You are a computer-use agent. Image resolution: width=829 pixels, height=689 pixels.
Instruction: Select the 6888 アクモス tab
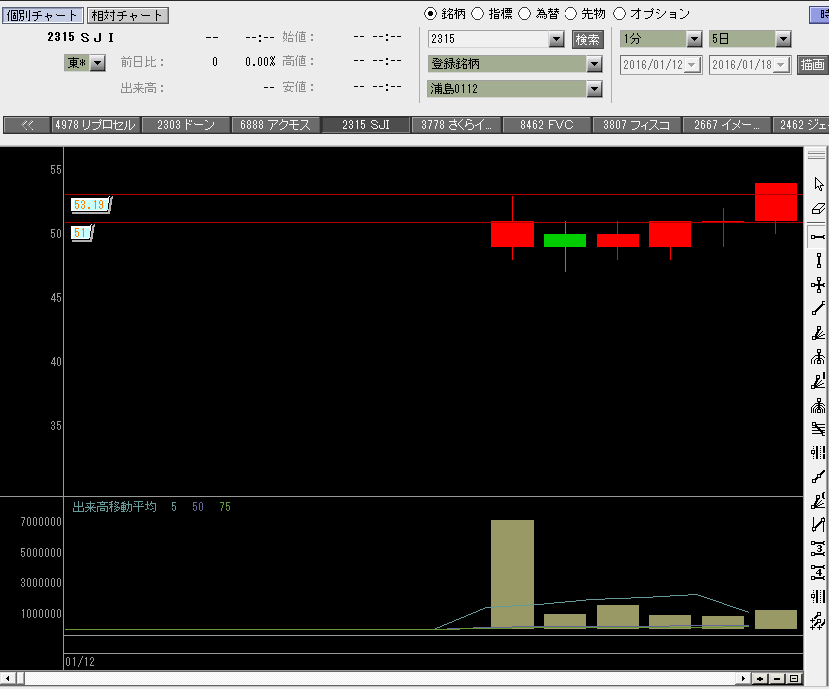click(275, 125)
